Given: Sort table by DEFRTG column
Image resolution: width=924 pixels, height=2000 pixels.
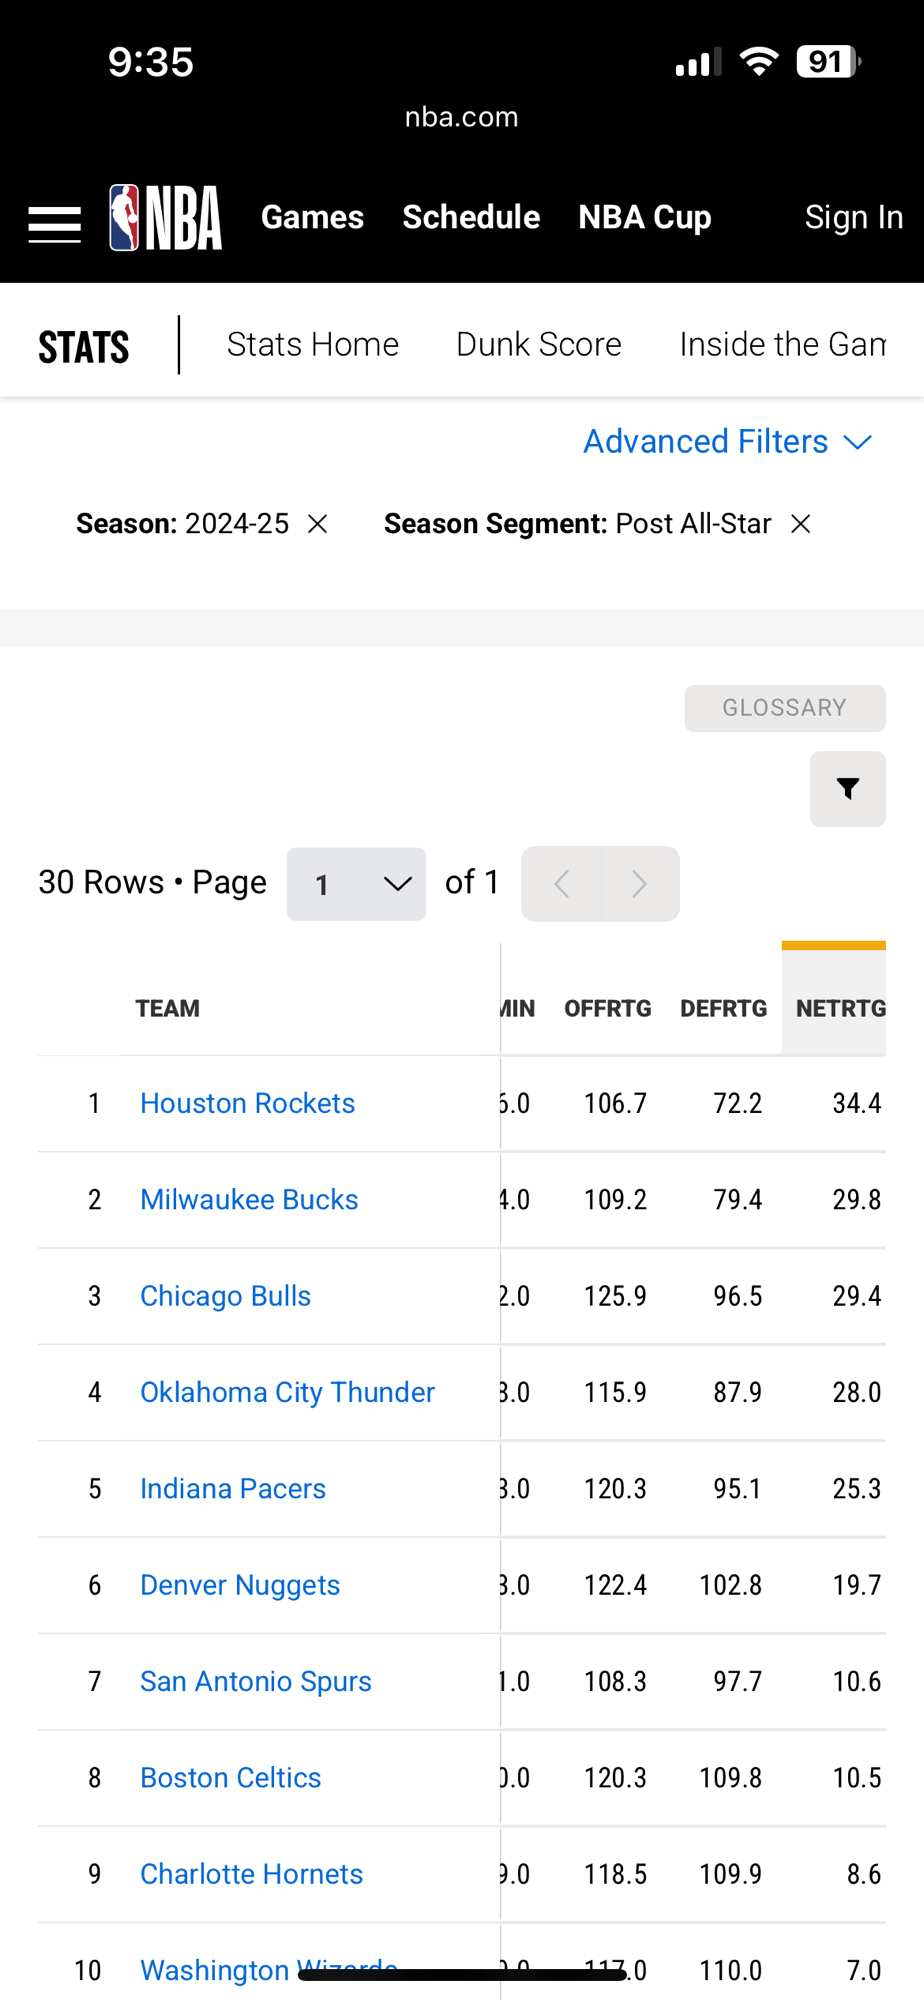Looking at the screenshot, I should 723,1008.
